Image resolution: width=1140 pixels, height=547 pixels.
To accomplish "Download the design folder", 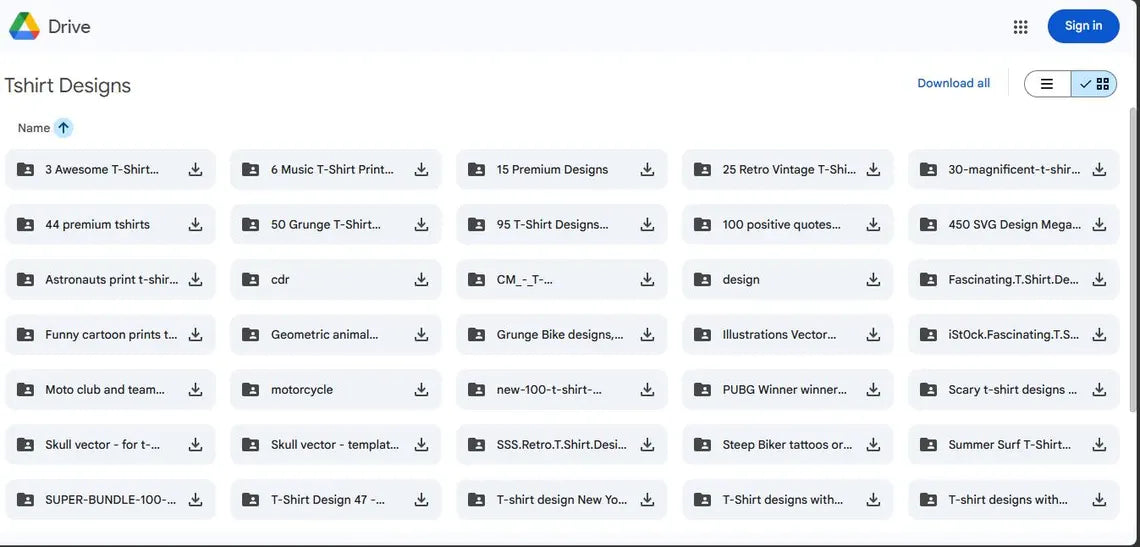I will click(873, 279).
